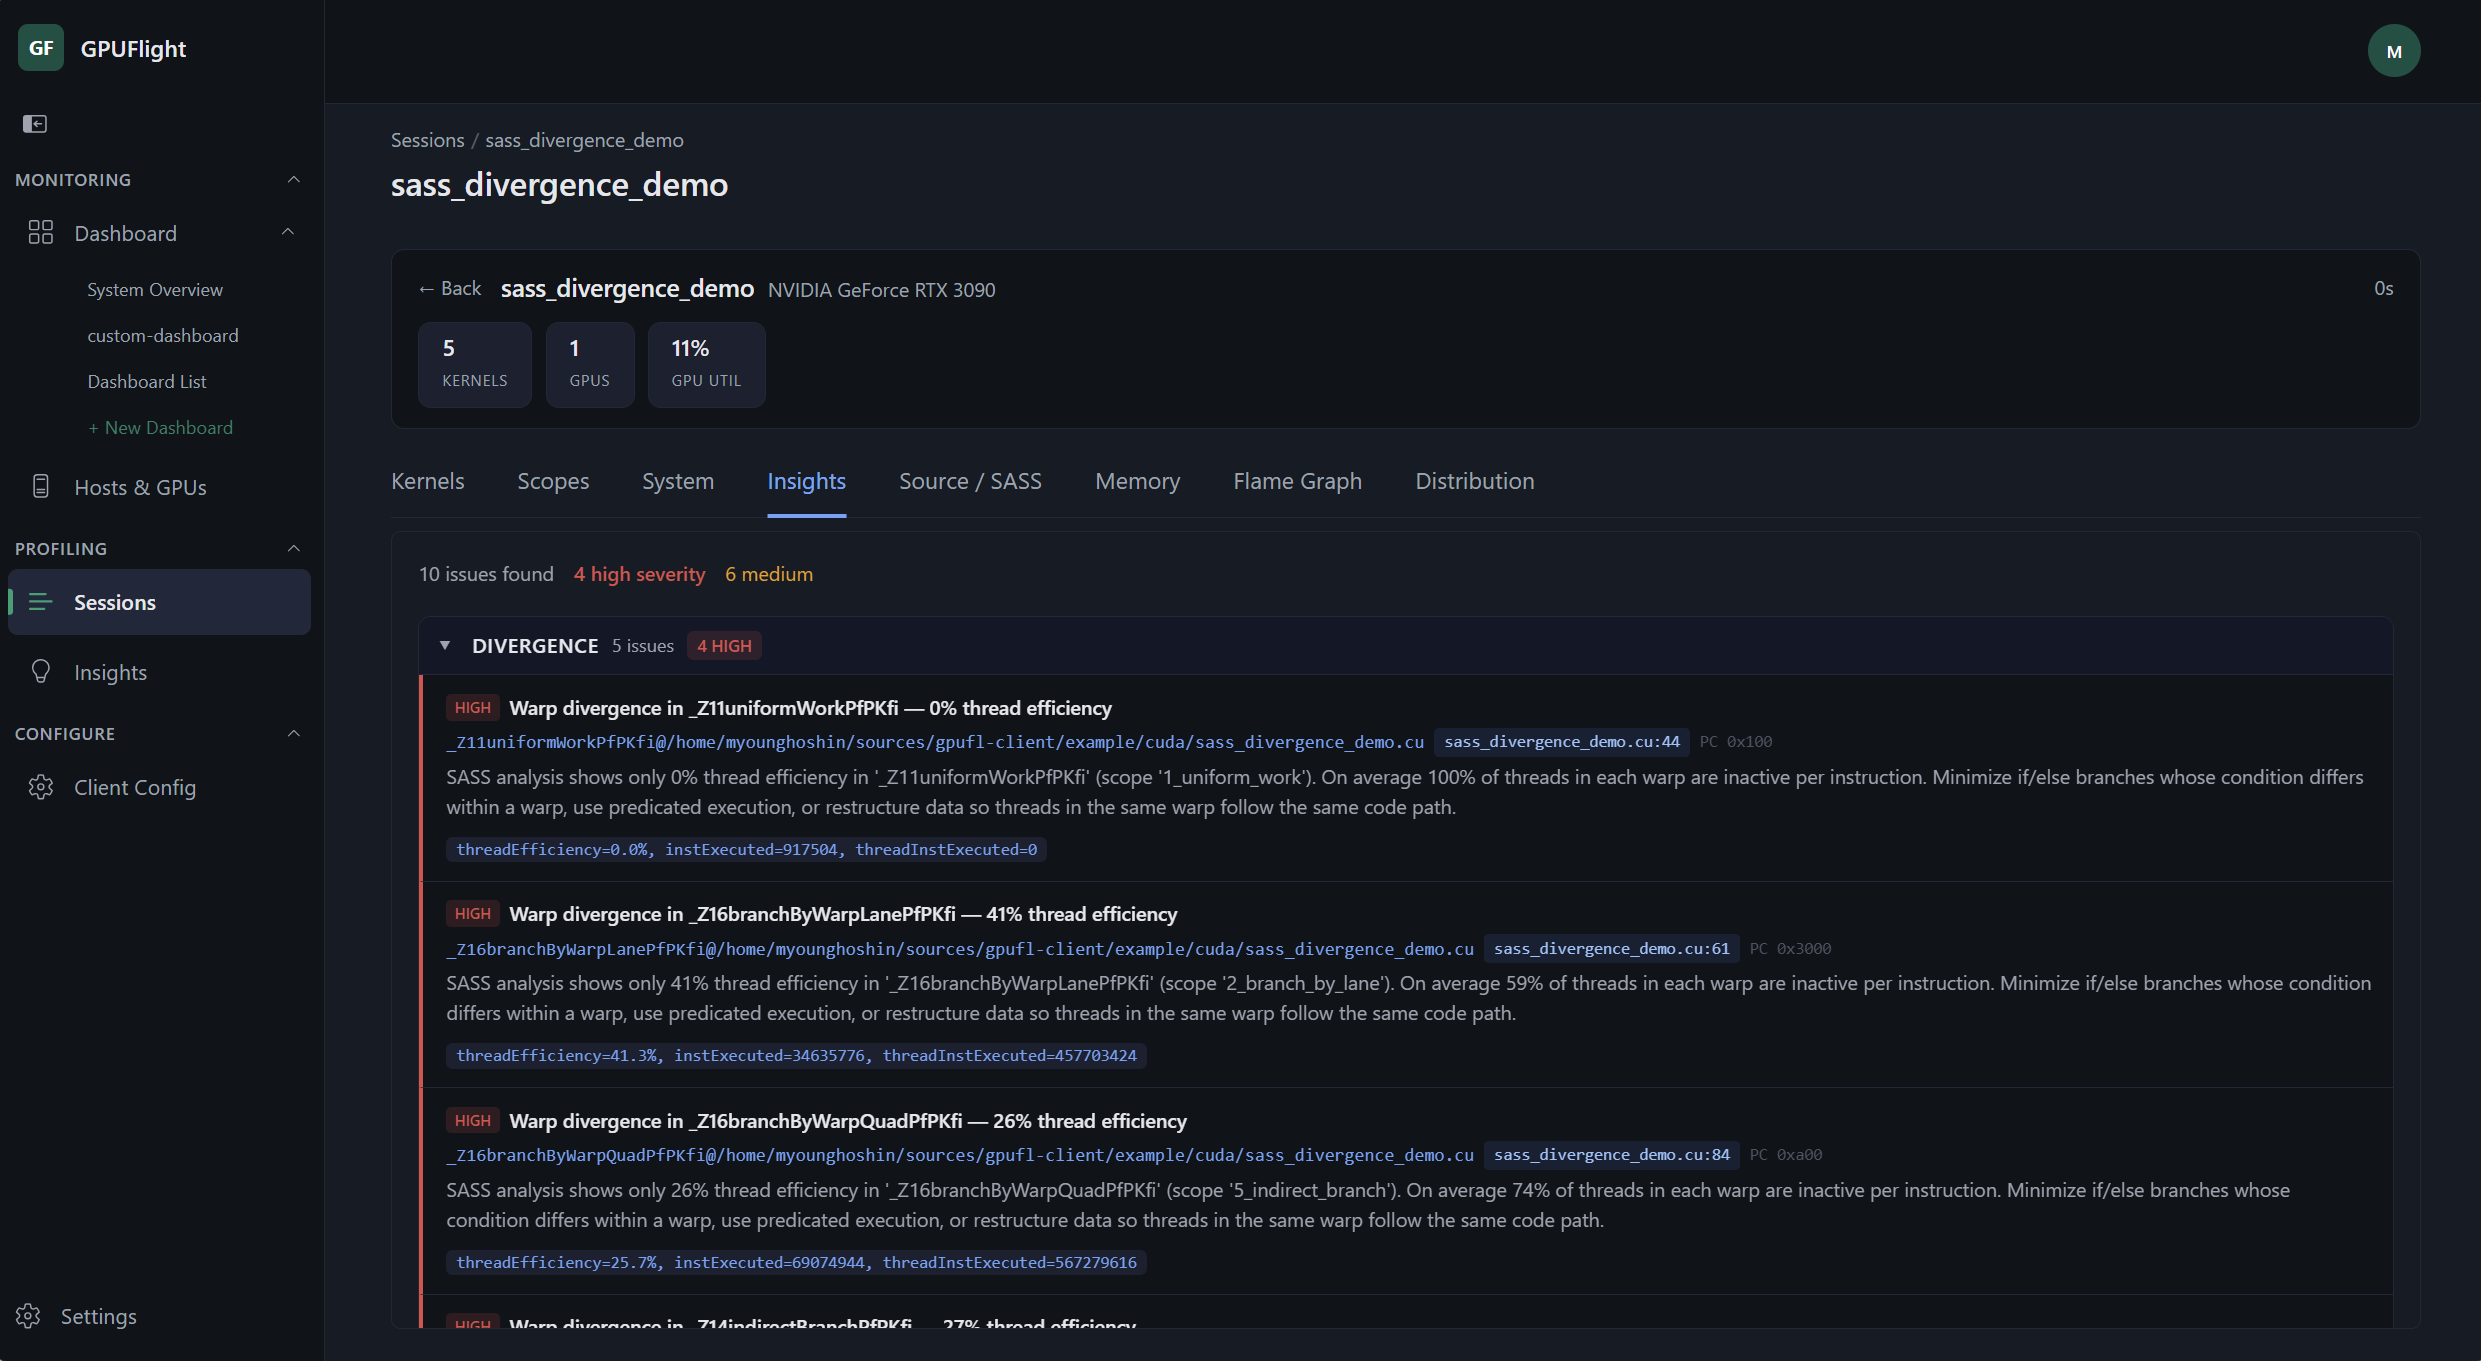Open source link sass_divergence_demo.cu:84
This screenshot has width=2481, height=1361.
click(x=1612, y=1155)
